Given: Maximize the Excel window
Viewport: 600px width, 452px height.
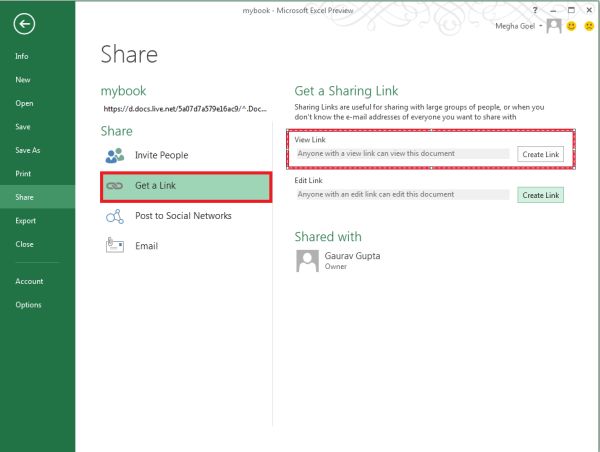Looking at the screenshot, I should [571, 10].
